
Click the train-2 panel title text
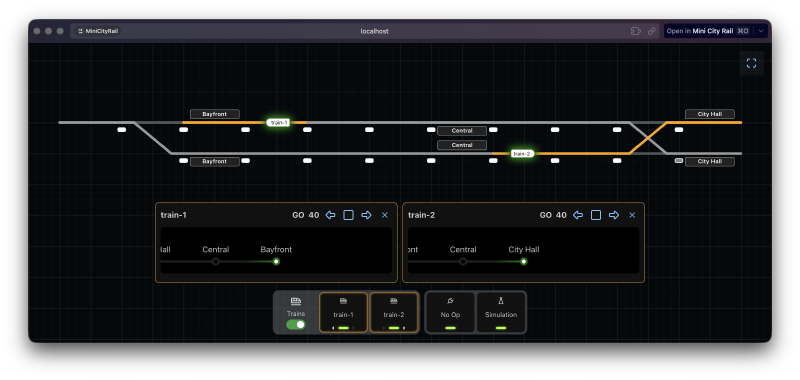point(421,215)
